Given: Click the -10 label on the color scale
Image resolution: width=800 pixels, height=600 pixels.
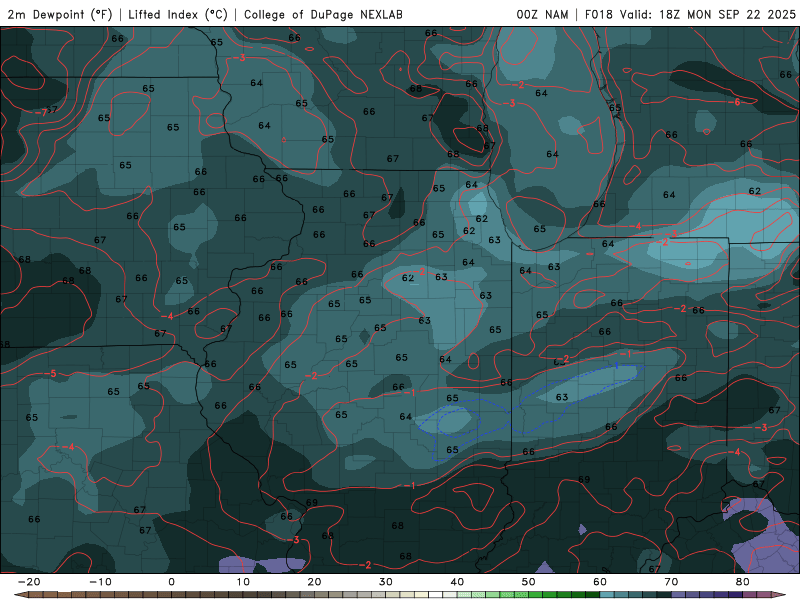Looking at the screenshot, I should coord(100,582).
